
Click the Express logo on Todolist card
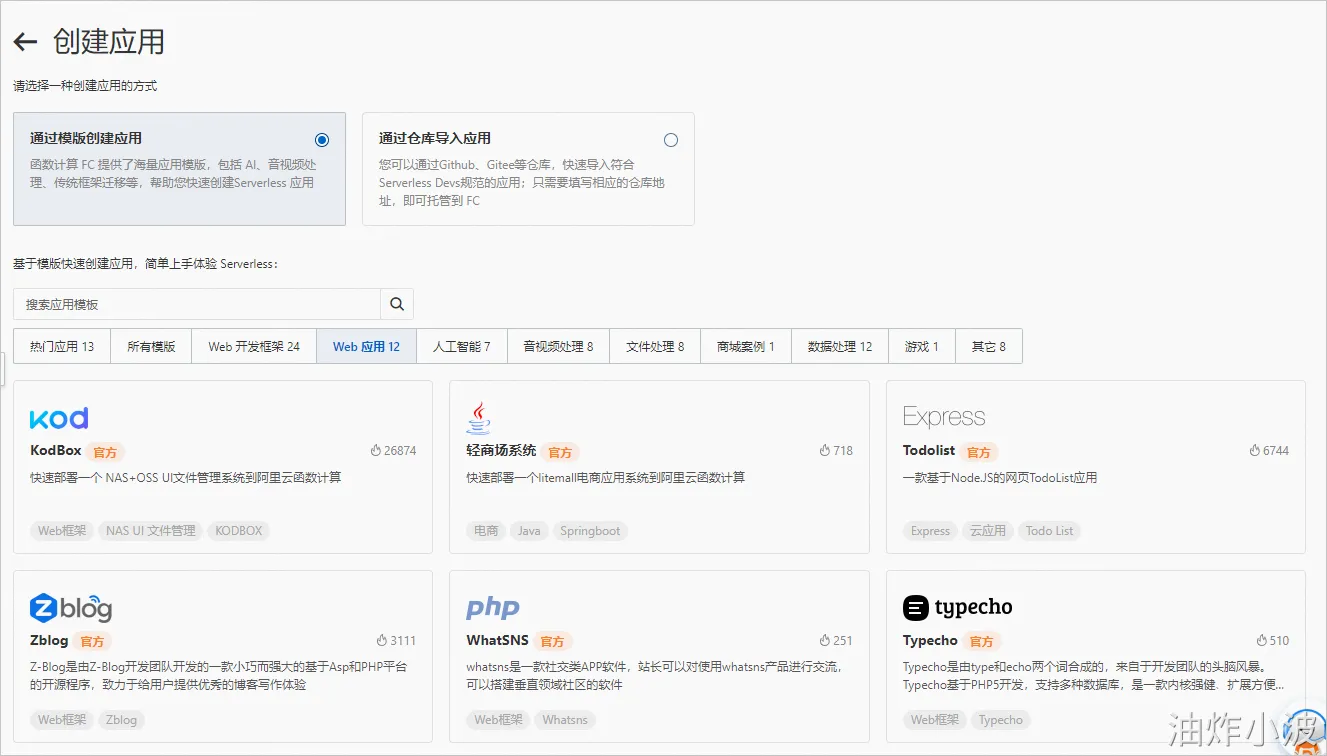[944, 417]
